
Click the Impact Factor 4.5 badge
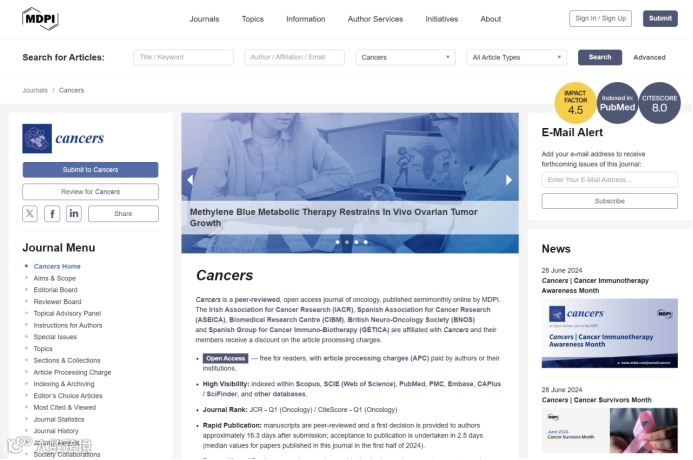(575, 103)
